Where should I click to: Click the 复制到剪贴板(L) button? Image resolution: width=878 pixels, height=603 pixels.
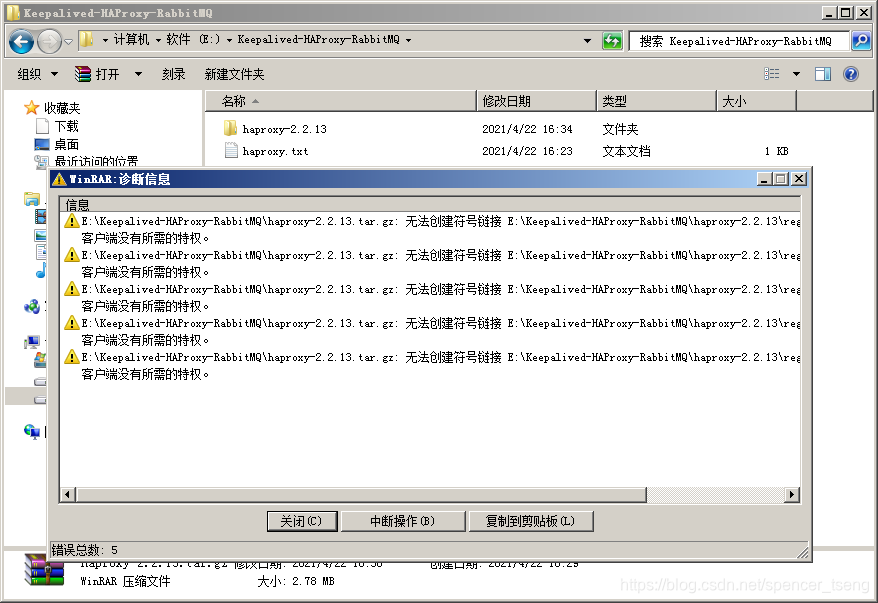[530, 521]
